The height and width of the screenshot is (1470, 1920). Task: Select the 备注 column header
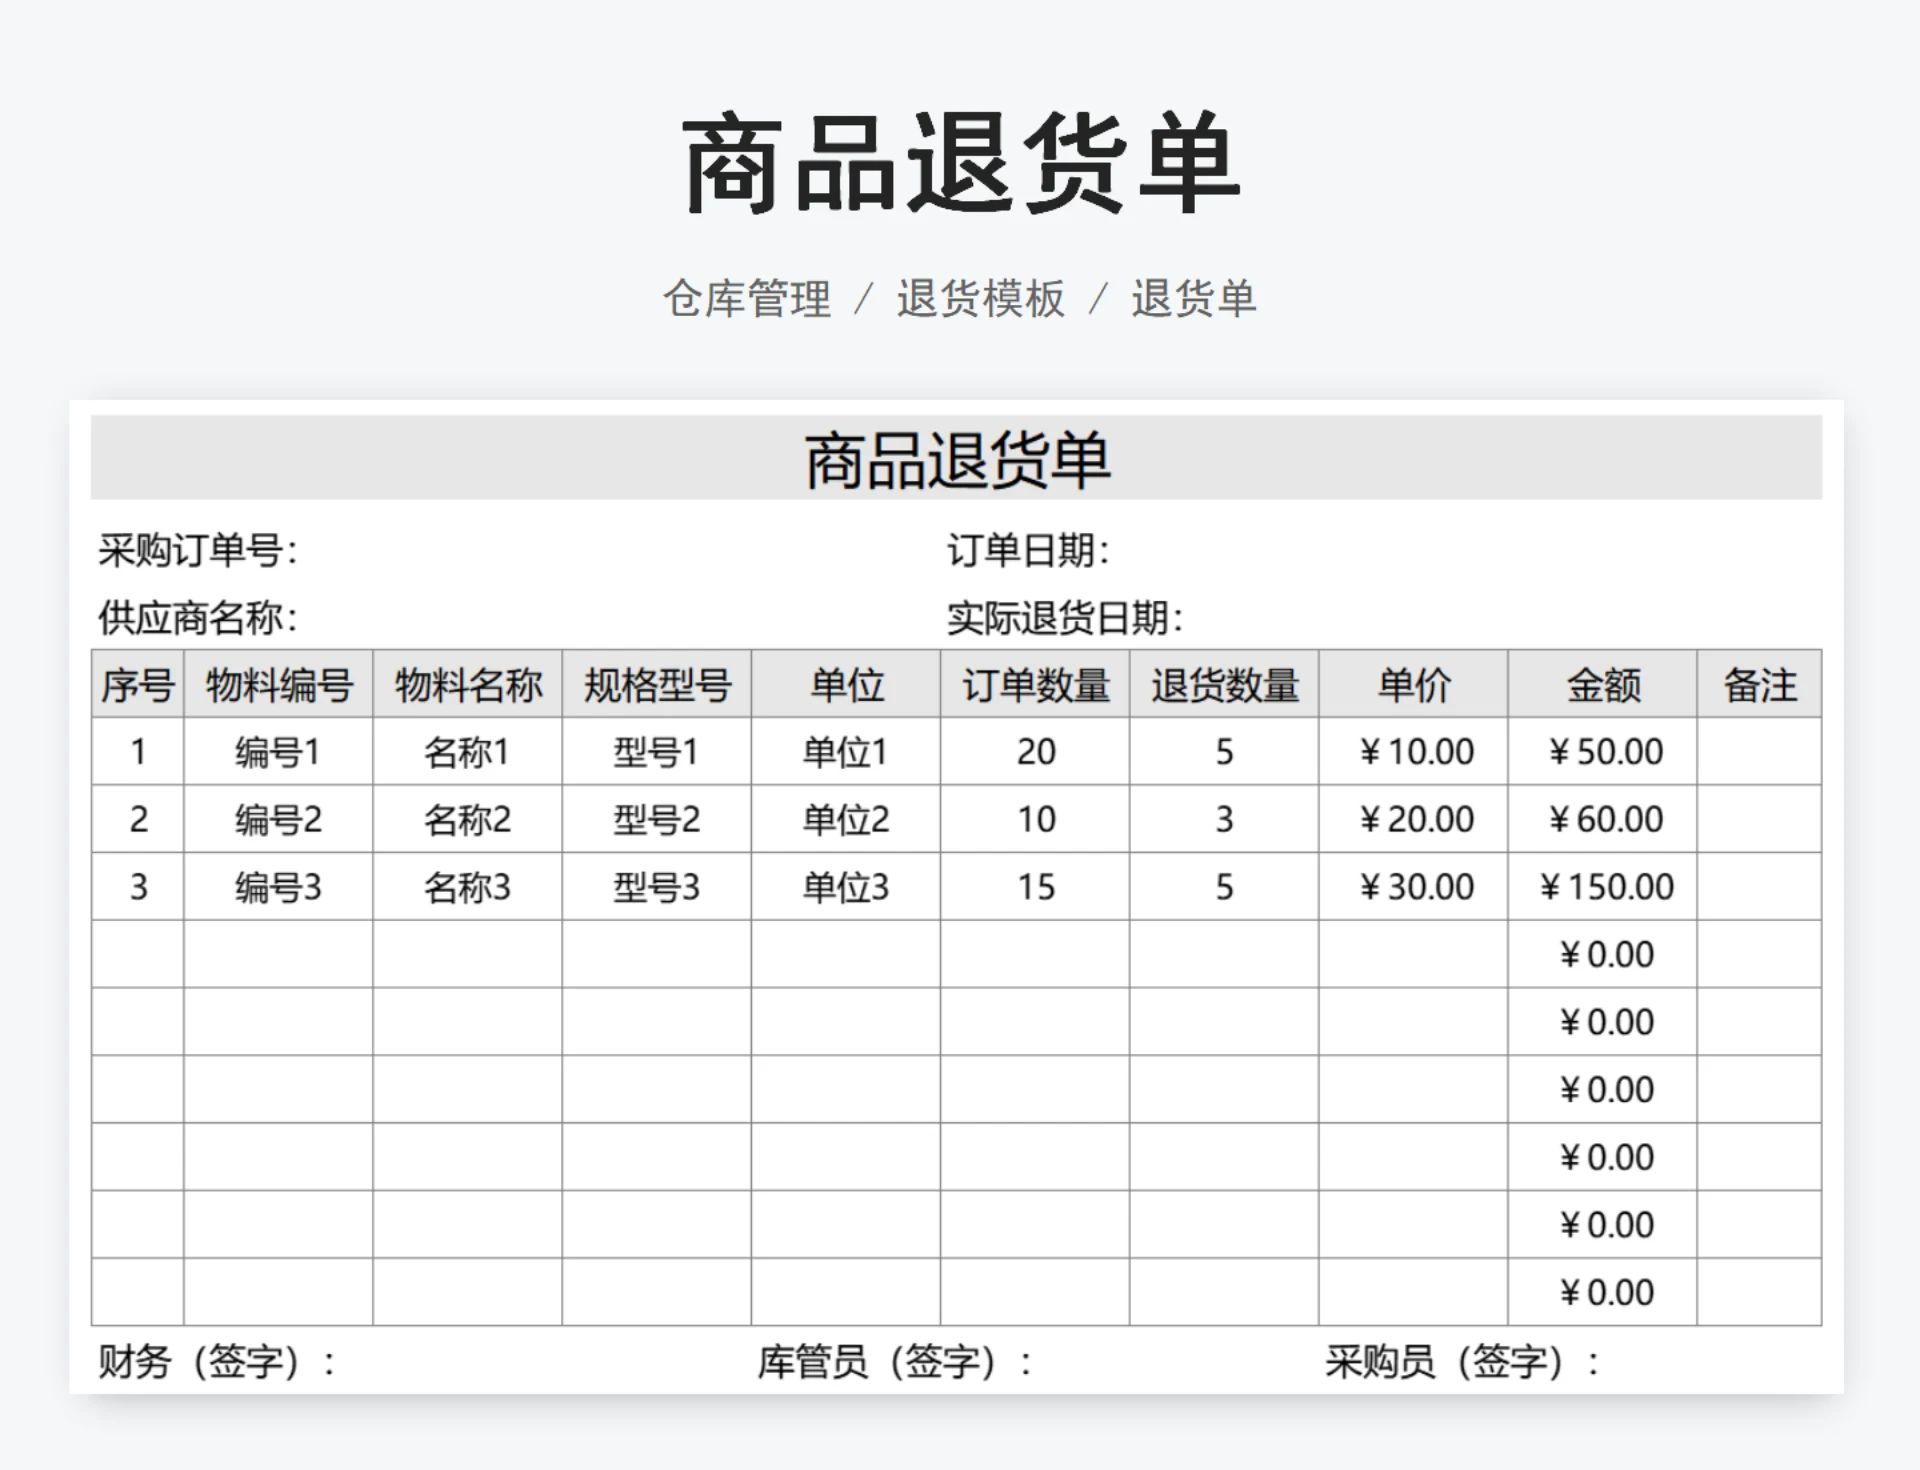[x=1759, y=685]
